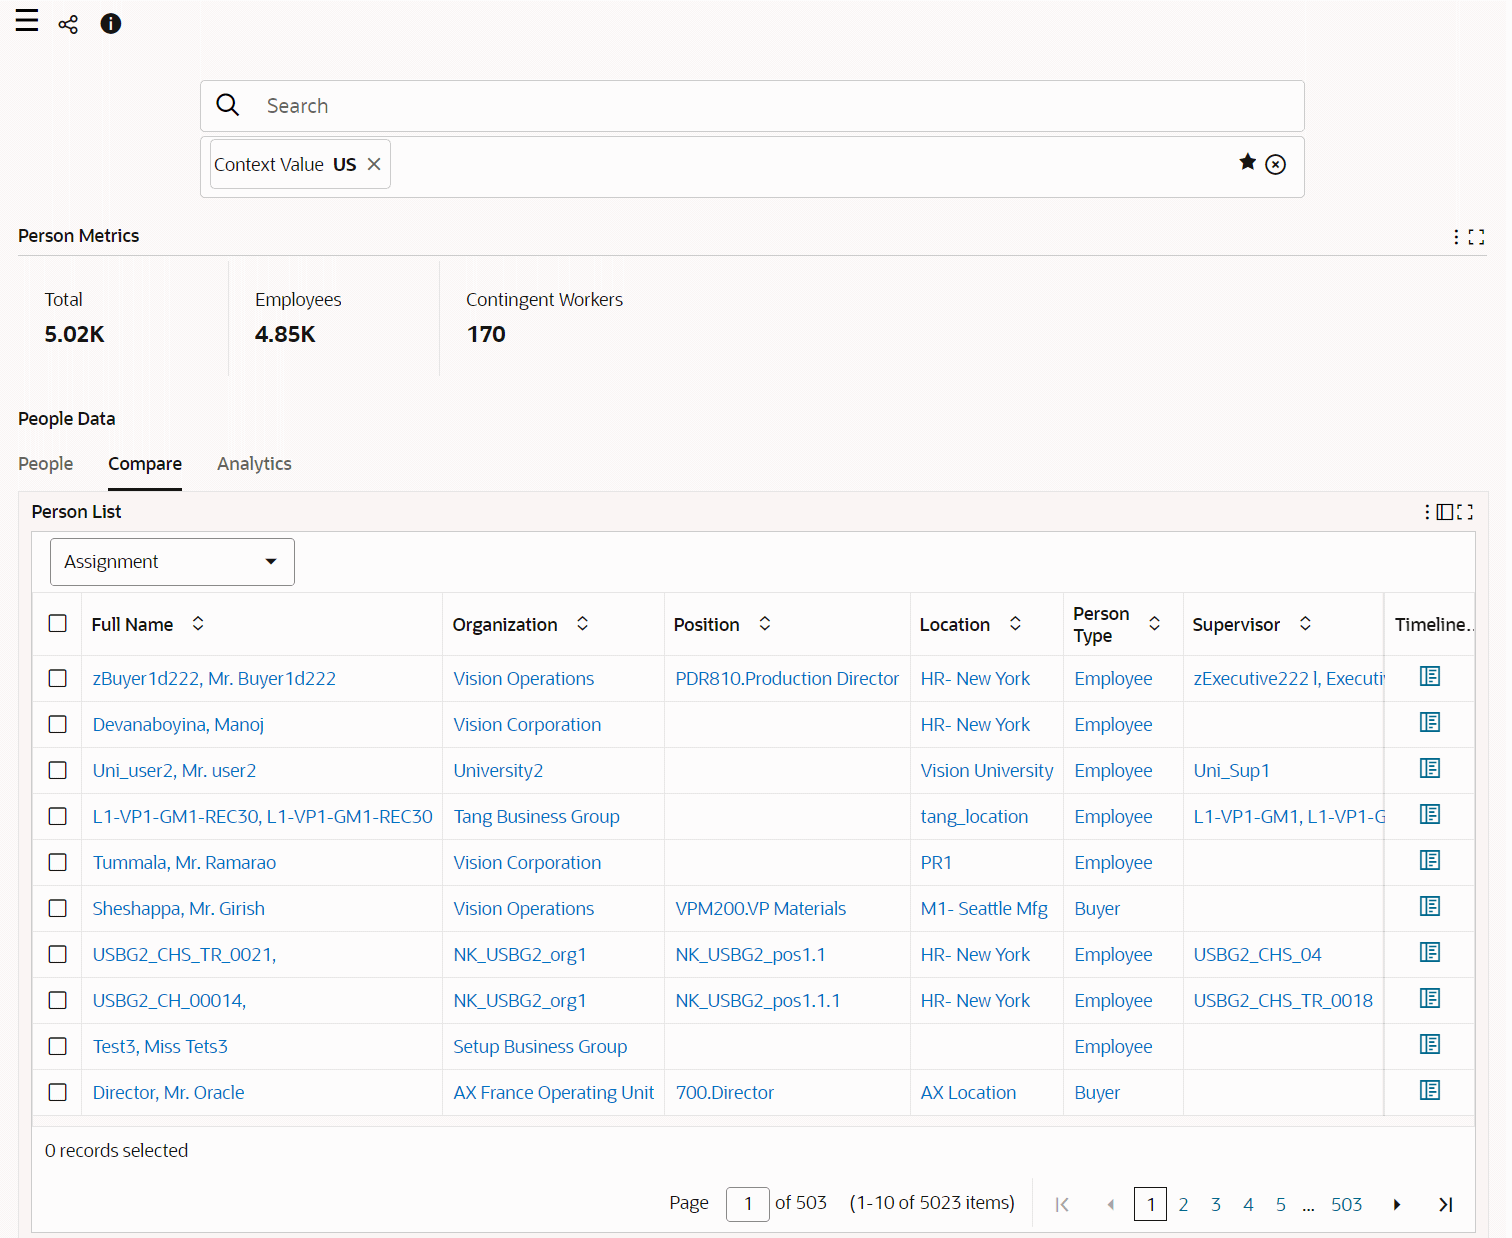Check the Director, Mr. Oracle checkbox
1512x1238 pixels.
58,1092
